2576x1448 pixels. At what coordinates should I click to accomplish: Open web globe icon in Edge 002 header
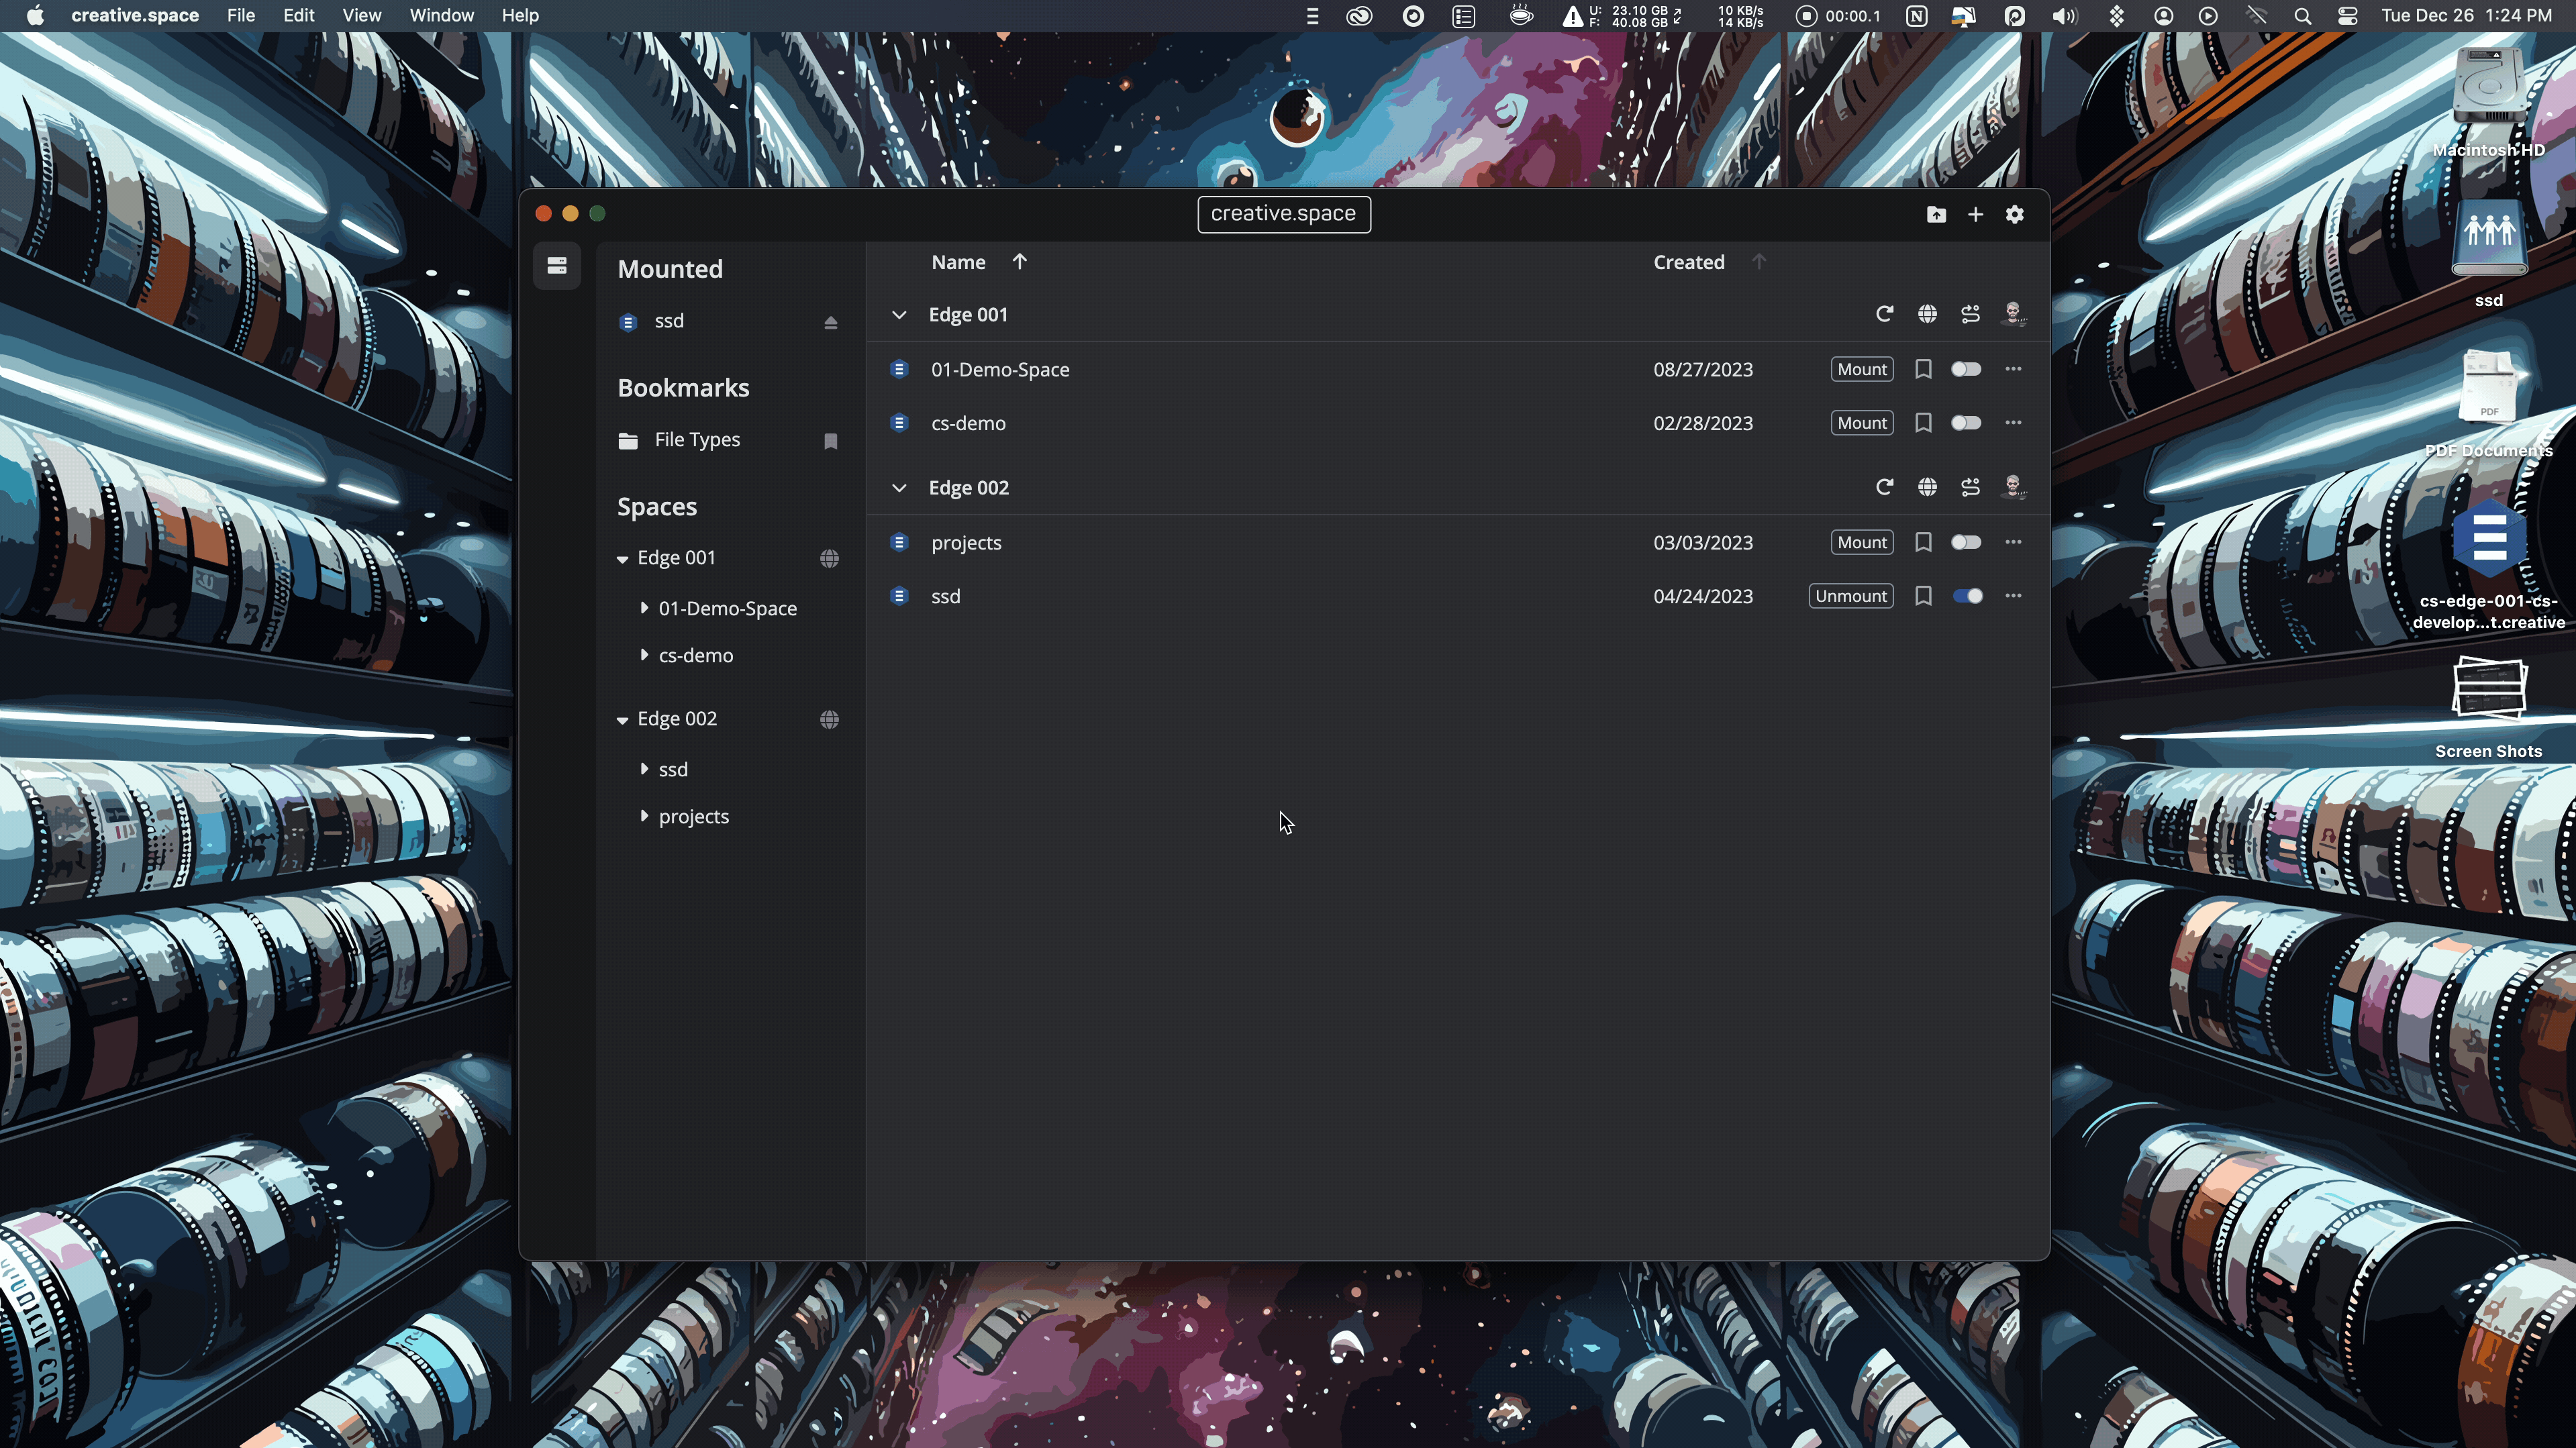pyautogui.click(x=1927, y=487)
